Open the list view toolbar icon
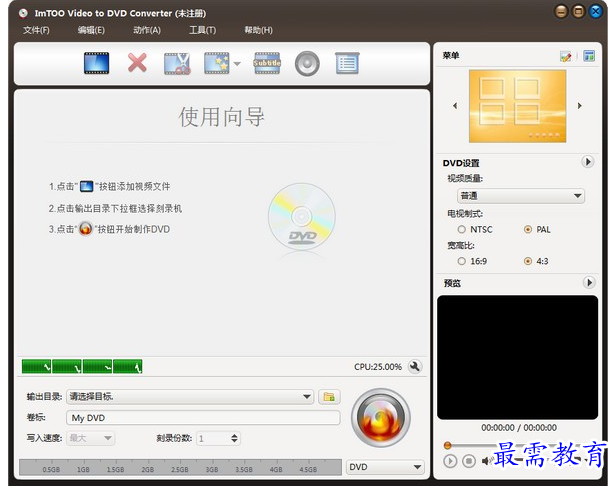The height and width of the screenshot is (486, 615). 347,63
